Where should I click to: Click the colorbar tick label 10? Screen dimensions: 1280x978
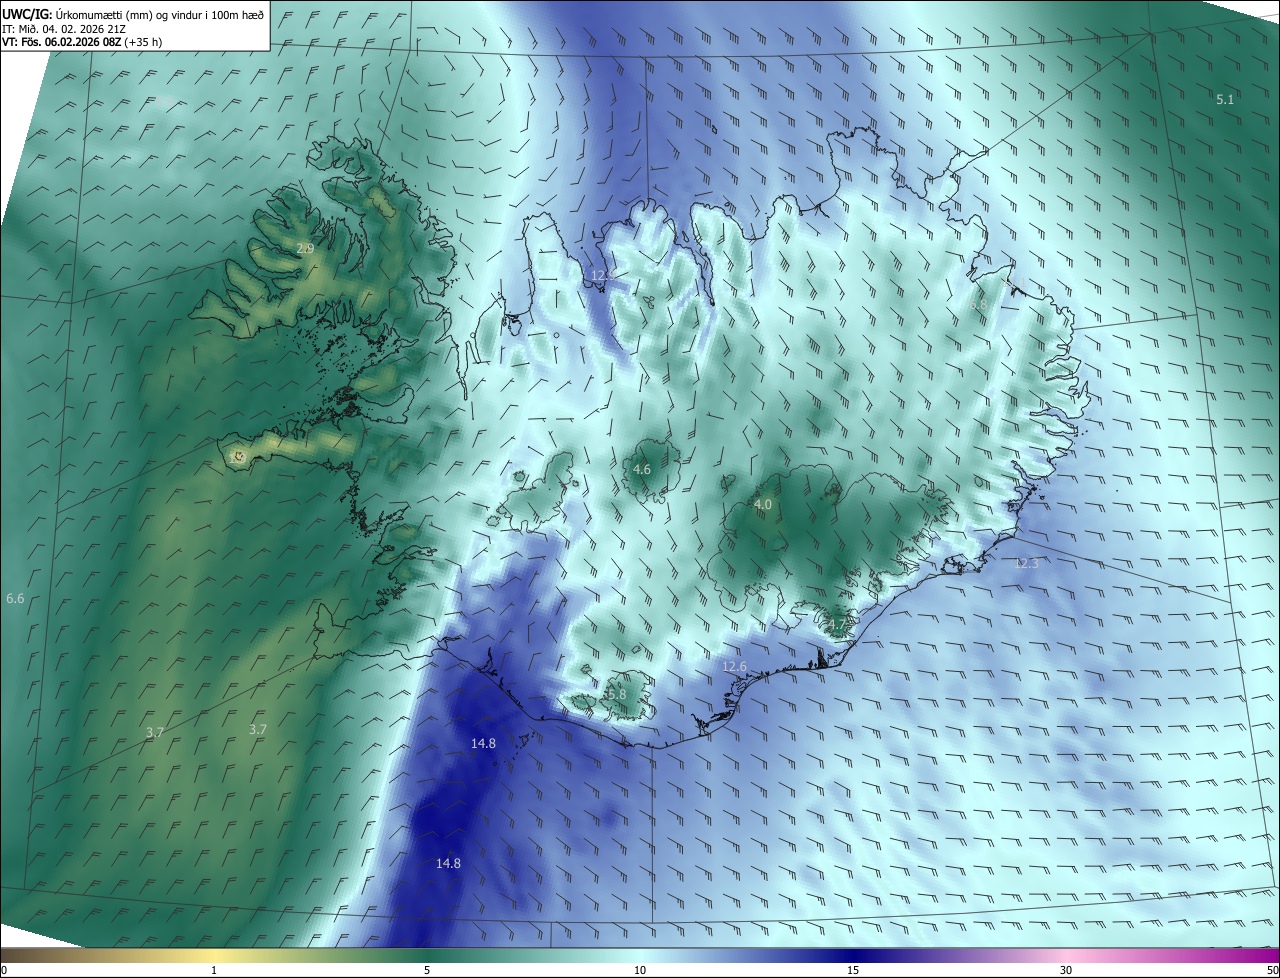(640, 970)
